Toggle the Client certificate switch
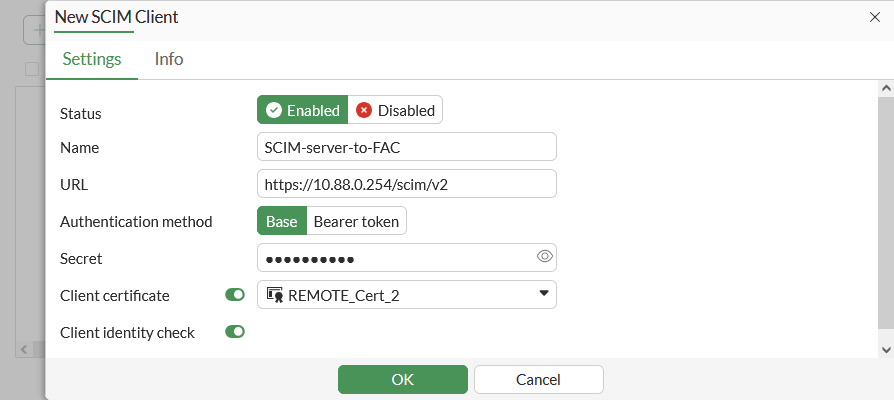This screenshot has height=400, width=894. [235, 295]
